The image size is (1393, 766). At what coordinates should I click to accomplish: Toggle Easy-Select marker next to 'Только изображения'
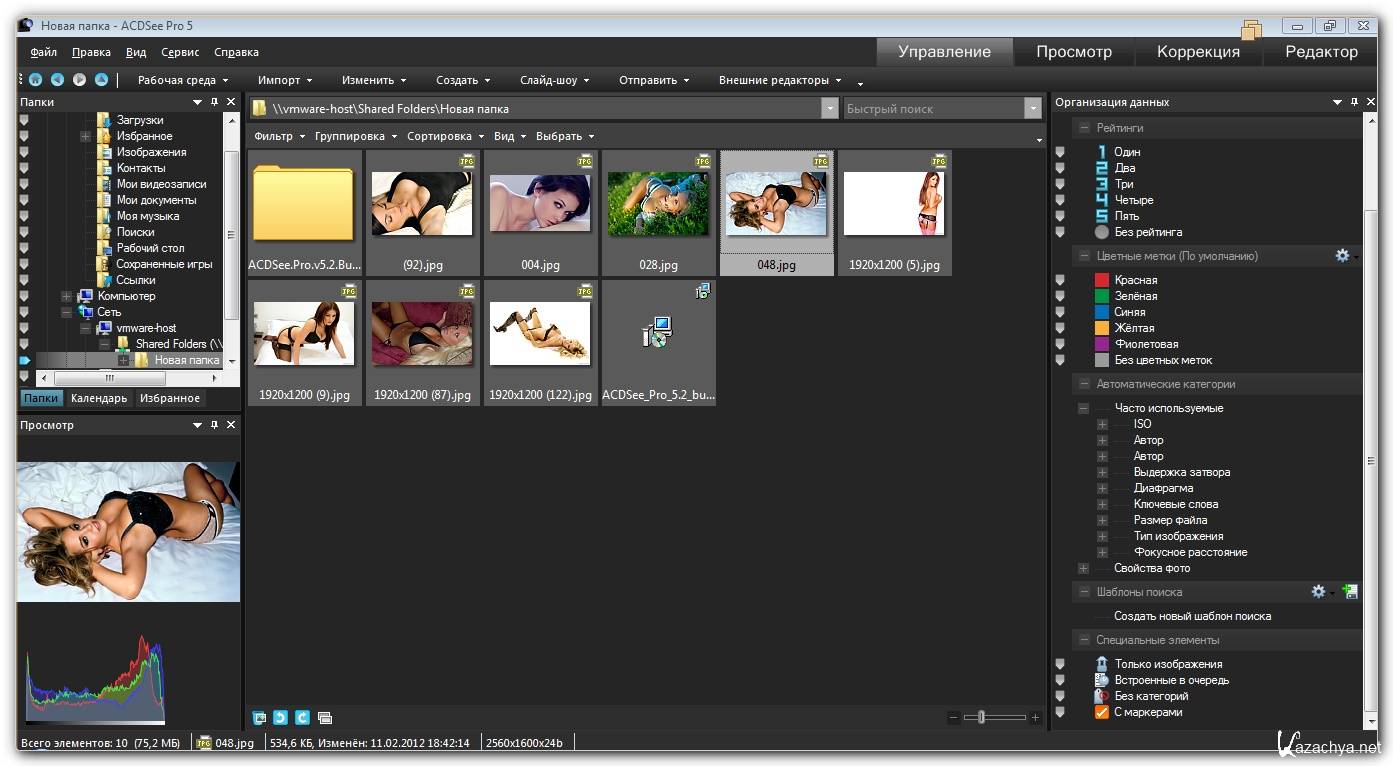(1060, 664)
